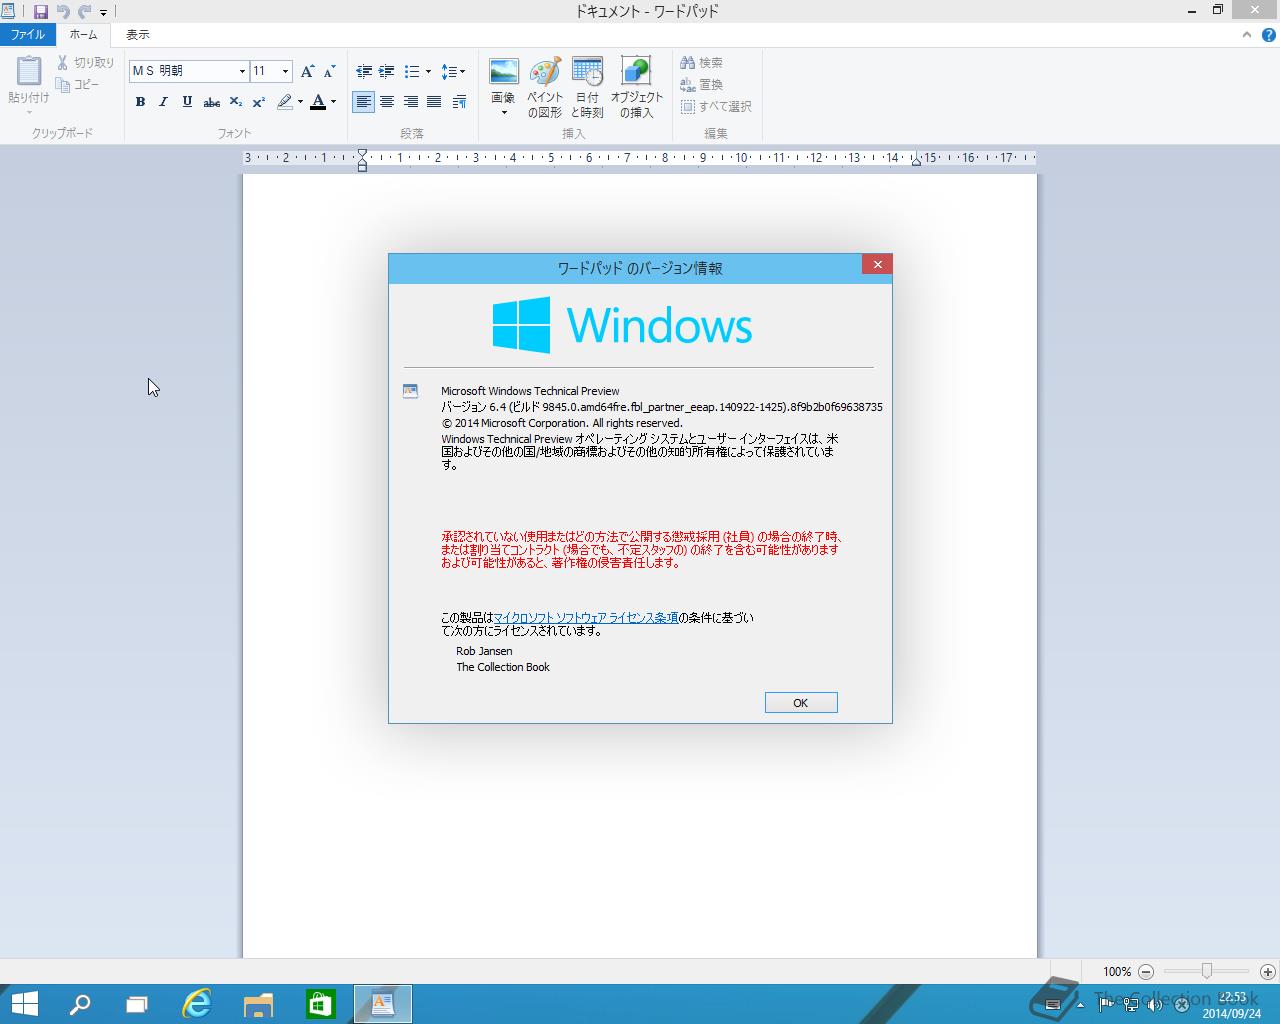This screenshot has width=1280, height=1024.
Task: Toggle Underline formatting
Action: point(187,101)
